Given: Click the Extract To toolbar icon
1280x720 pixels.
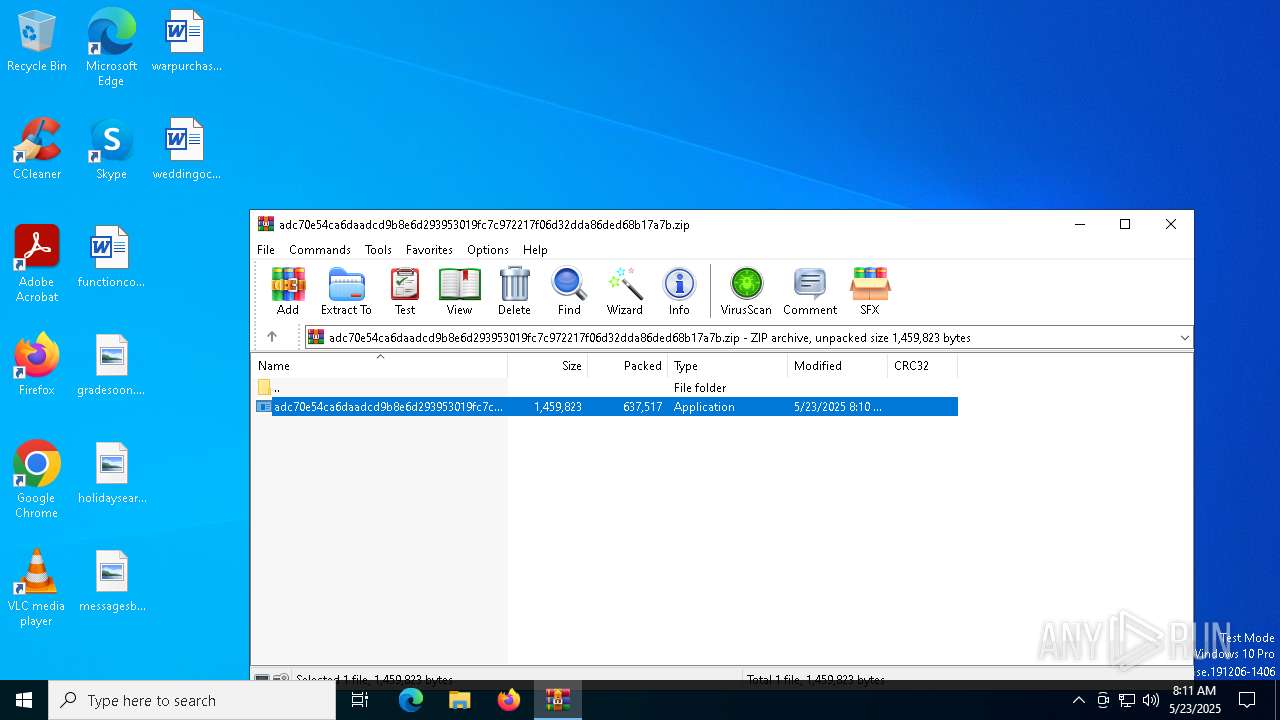Looking at the screenshot, I should (x=346, y=291).
